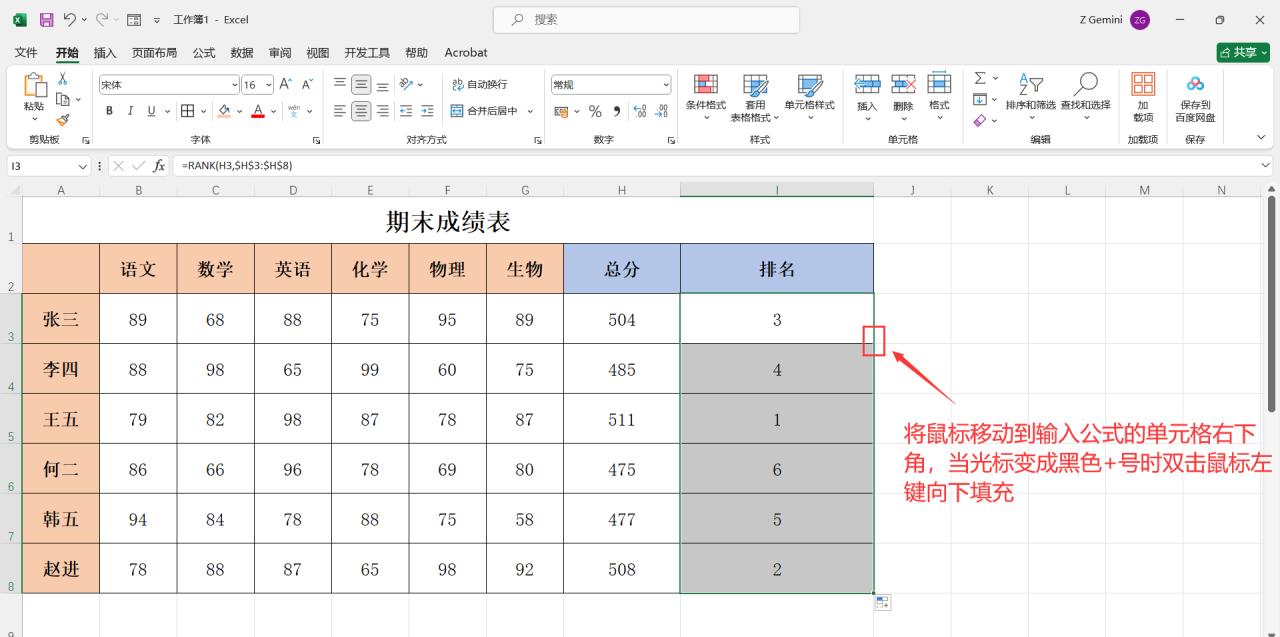This screenshot has height=637, width=1280.
Task: Click the comma style icon
Action: tap(616, 111)
